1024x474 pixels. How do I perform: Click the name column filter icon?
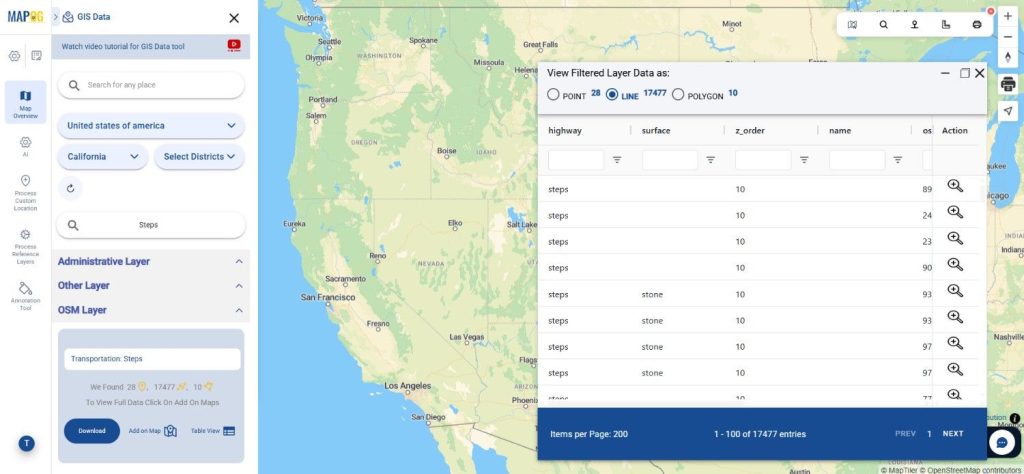(898, 160)
